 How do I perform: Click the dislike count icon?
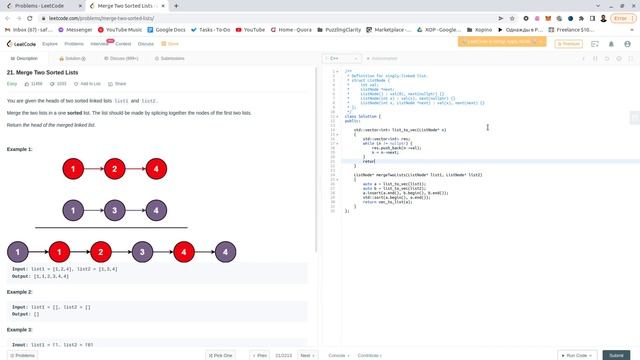[x=52, y=84]
